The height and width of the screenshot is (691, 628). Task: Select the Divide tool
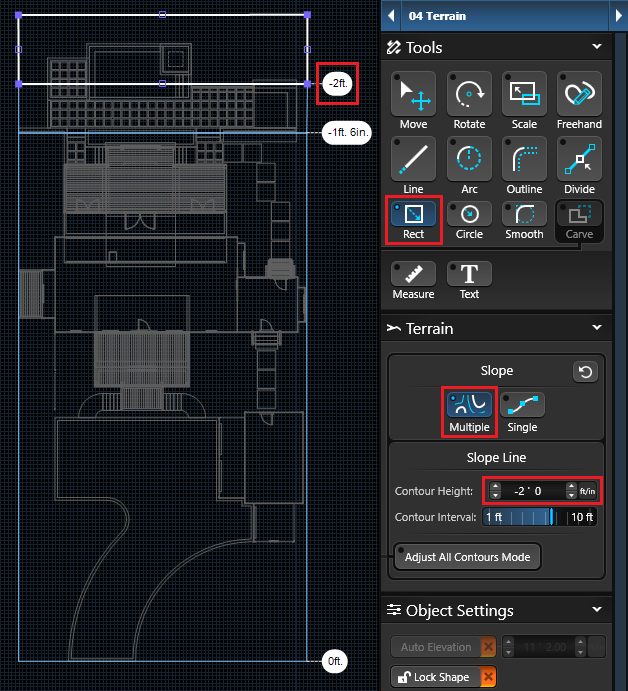[579, 165]
